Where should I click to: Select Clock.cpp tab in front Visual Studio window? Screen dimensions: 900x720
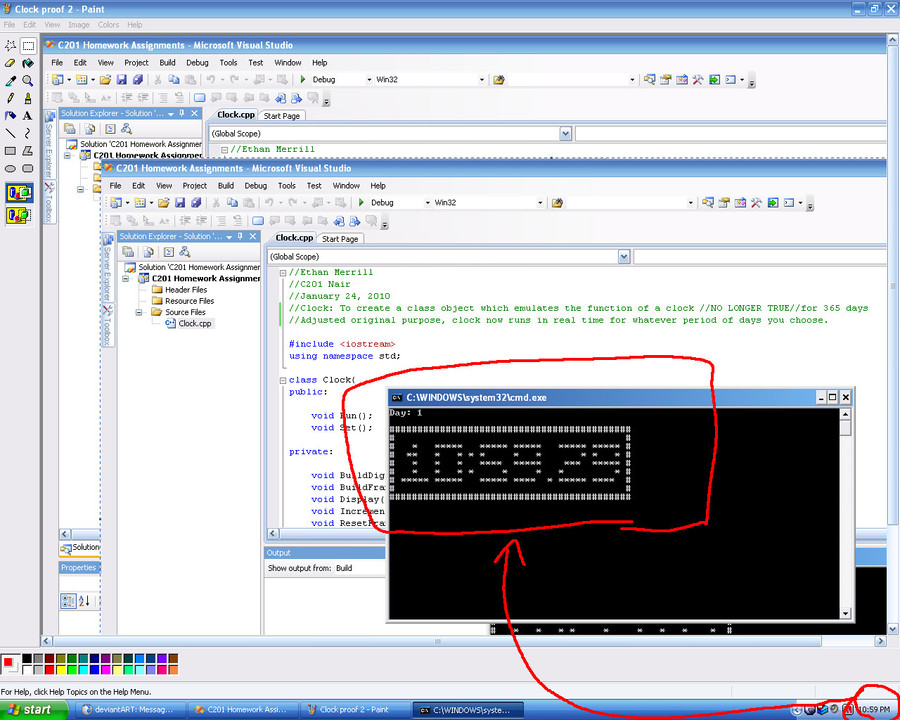click(x=294, y=238)
